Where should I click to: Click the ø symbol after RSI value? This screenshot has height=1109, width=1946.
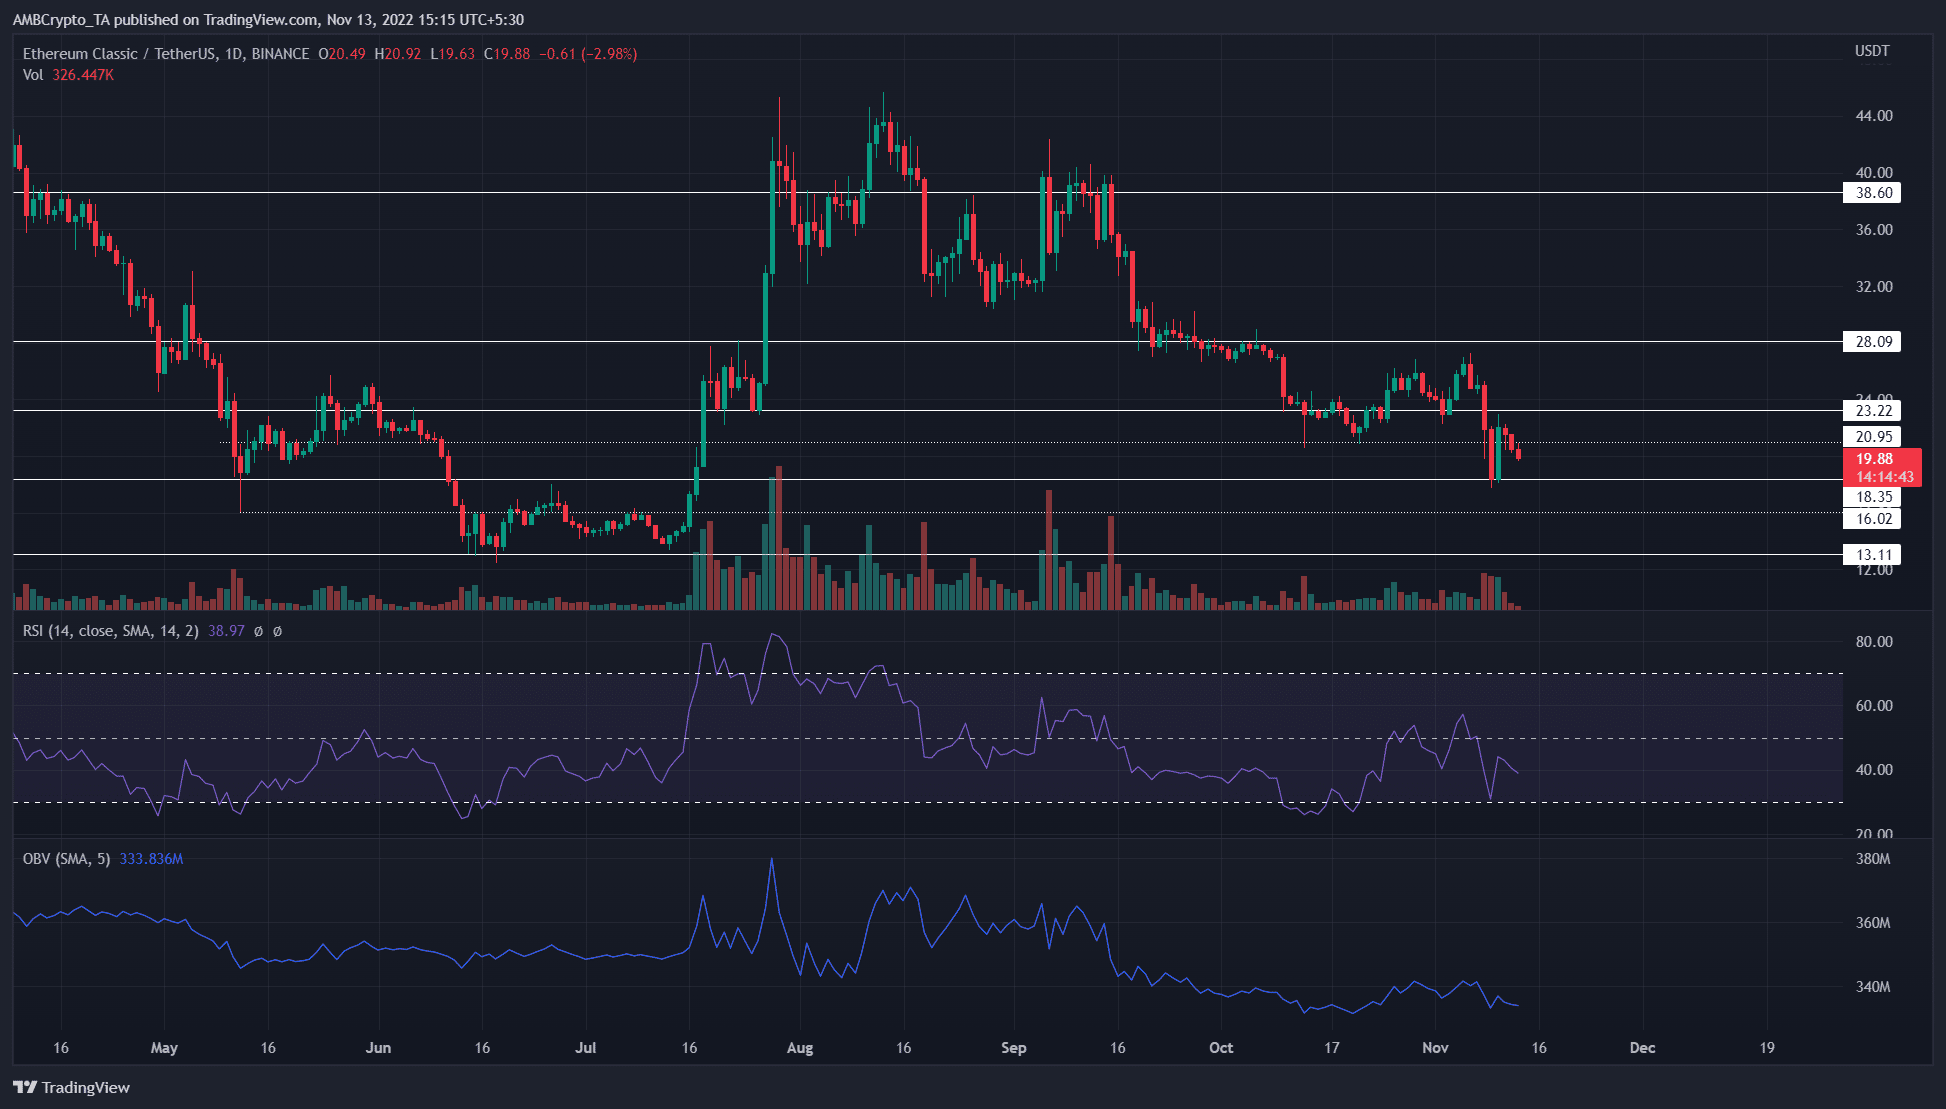tap(258, 631)
